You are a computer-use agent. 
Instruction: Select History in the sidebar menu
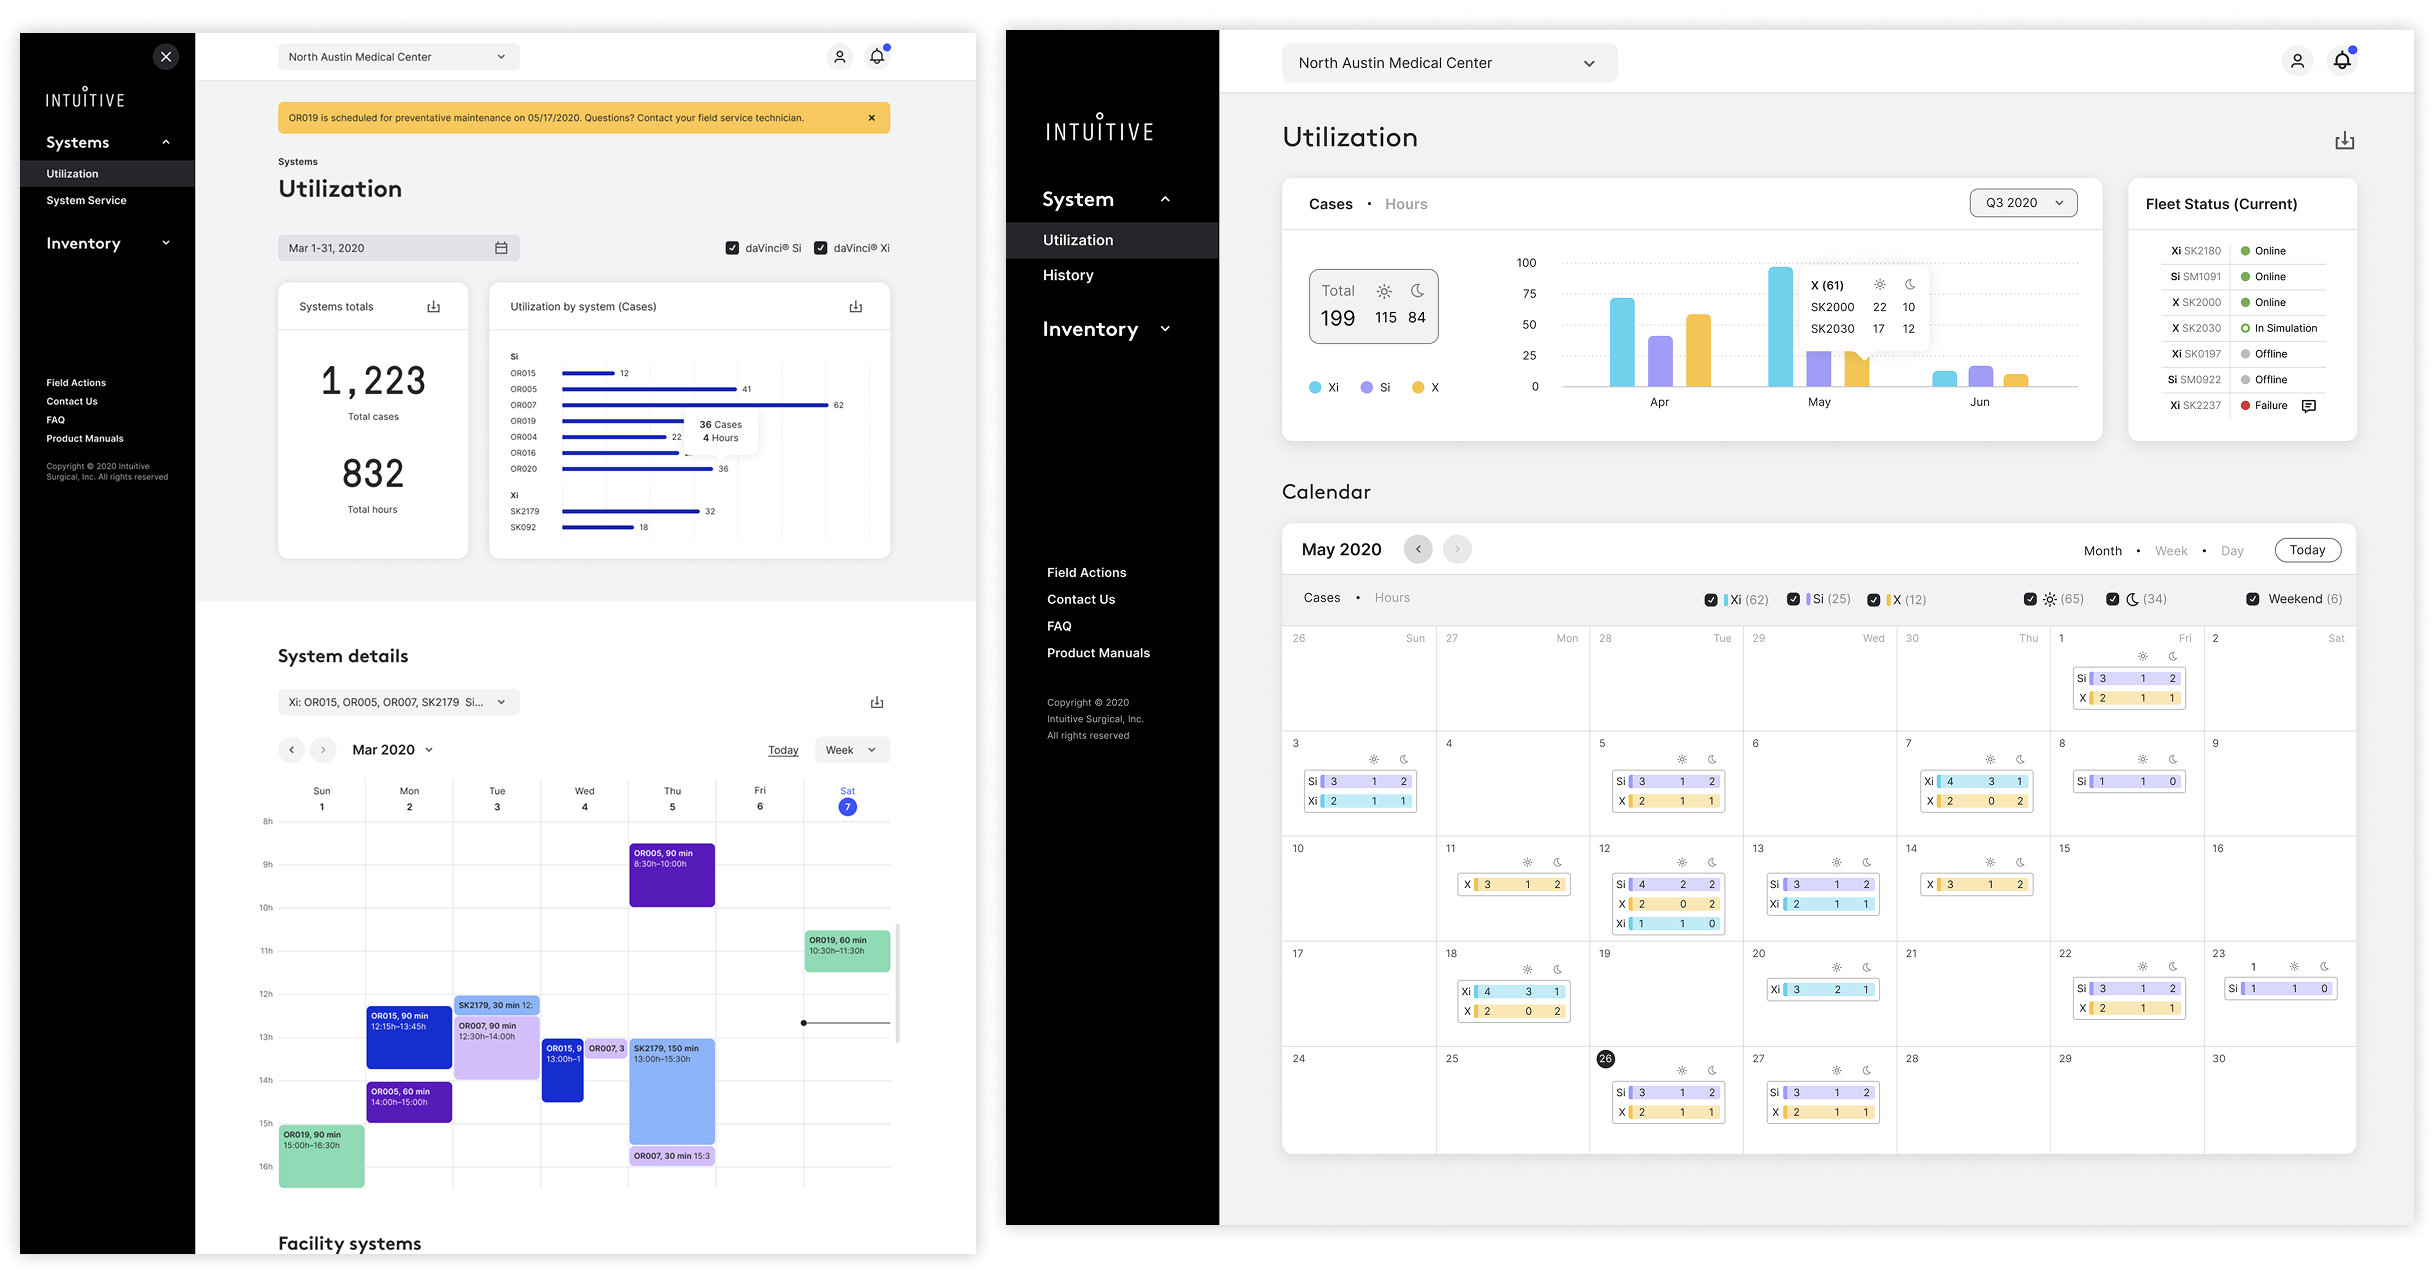1068,275
